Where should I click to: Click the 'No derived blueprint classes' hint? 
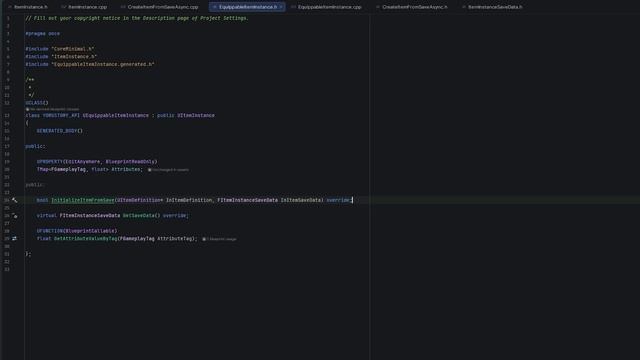(x=52, y=109)
